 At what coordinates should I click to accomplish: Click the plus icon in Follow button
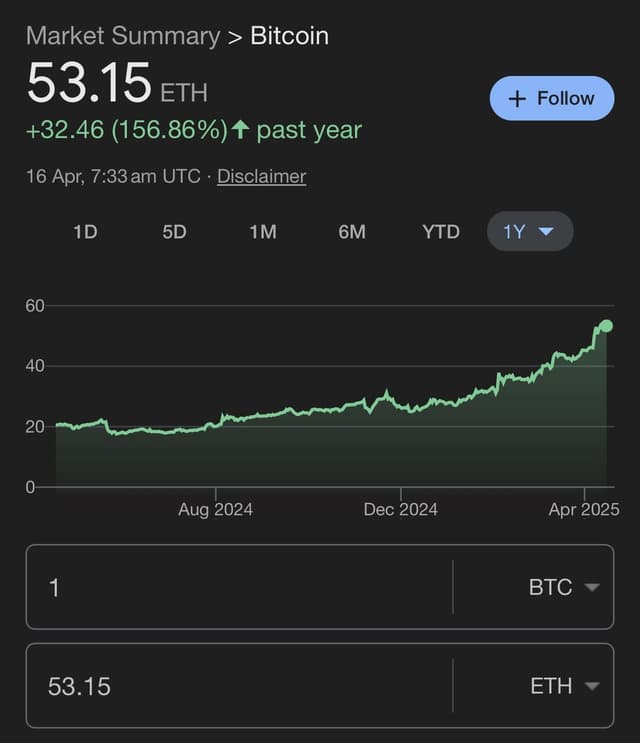[x=517, y=99]
